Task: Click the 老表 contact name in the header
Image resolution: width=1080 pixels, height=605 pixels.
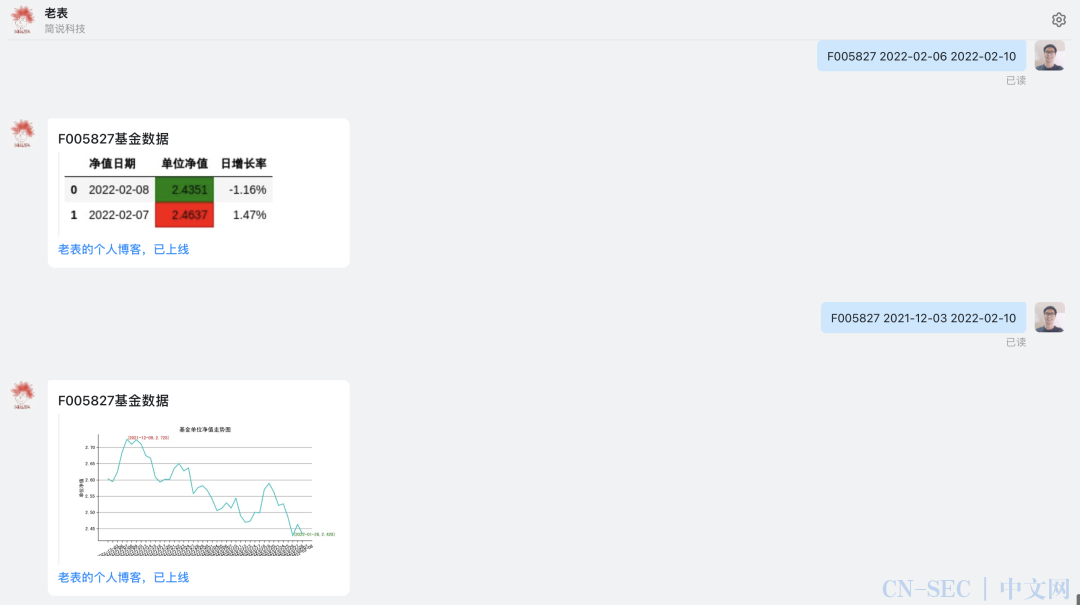Action: pyautogui.click(x=56, y=13)
